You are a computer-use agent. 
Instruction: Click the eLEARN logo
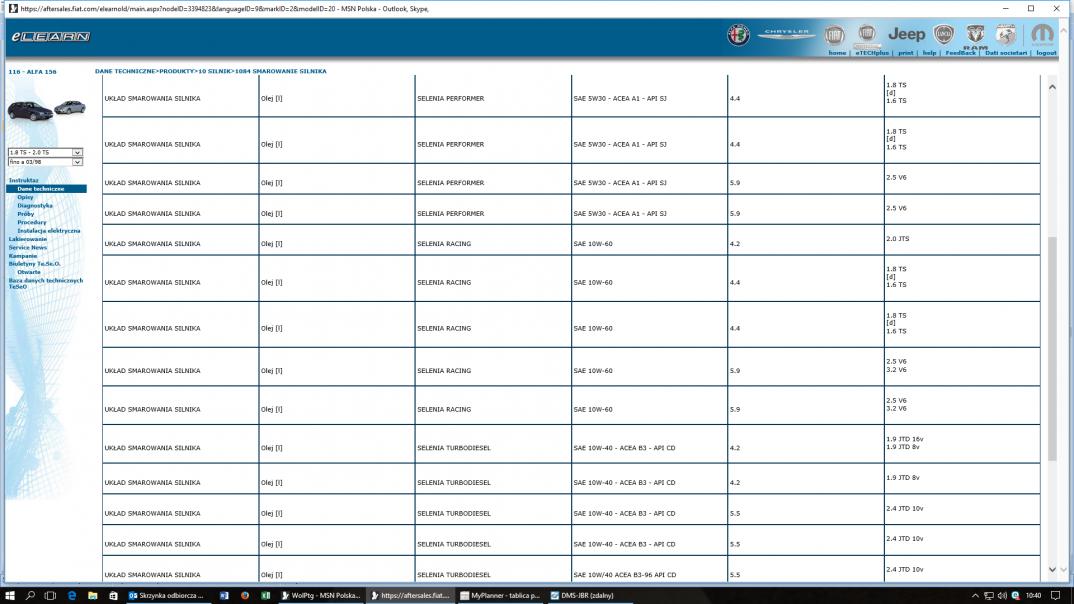point(51,36)
